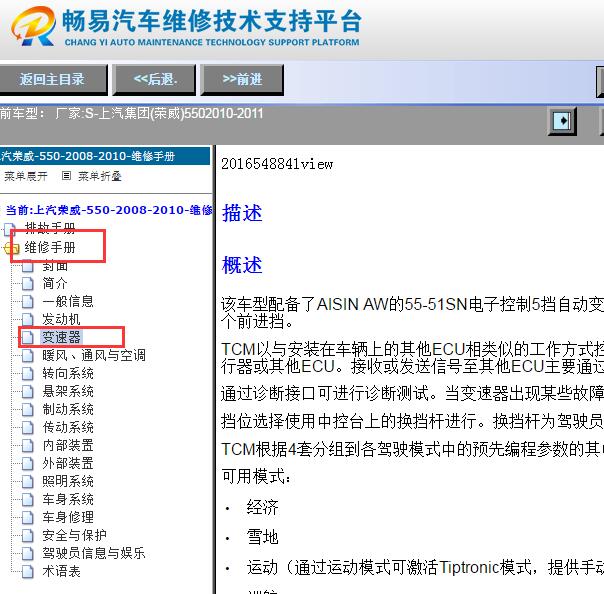Click page icon next to 暖风、通风与空调
Viewport: 604px width, 594px height.
click(x=27, y=356)
